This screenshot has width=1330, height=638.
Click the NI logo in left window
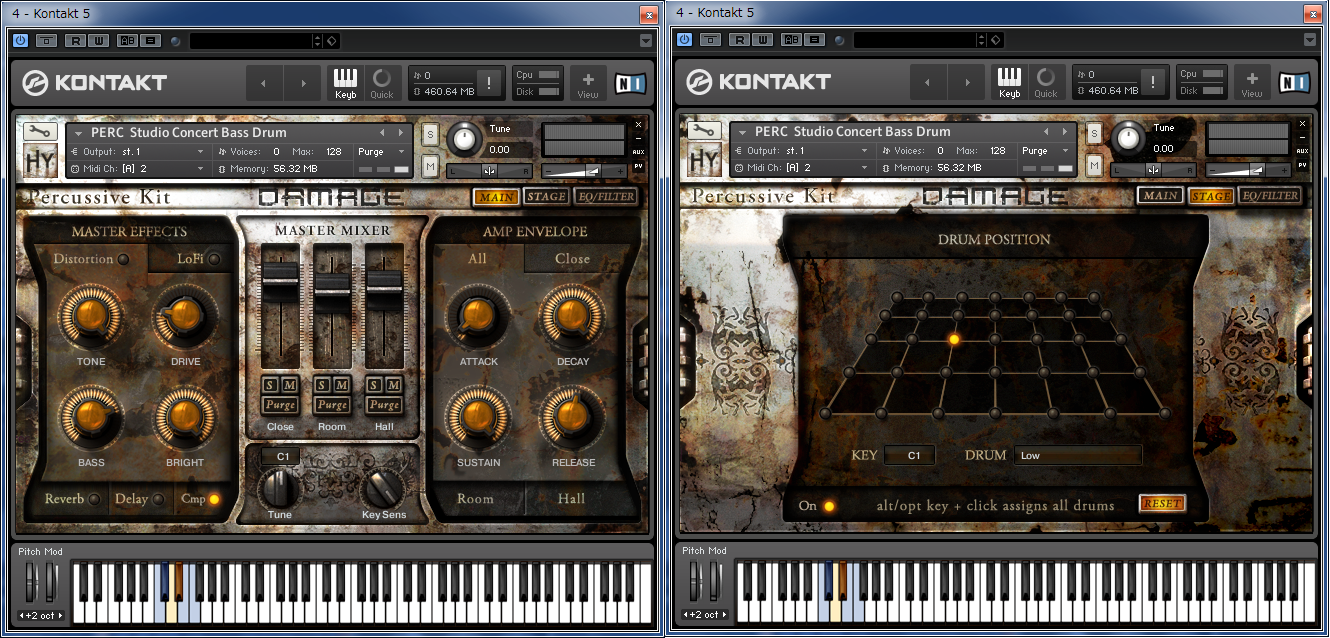click(x=630, y=83)
